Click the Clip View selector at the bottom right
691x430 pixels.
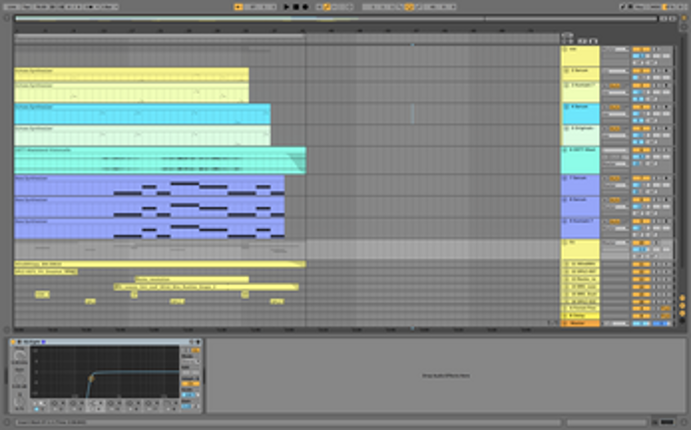[655, 423]
